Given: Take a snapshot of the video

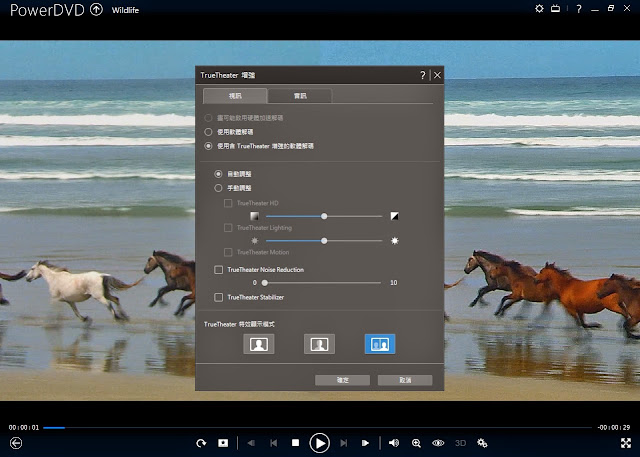Looking at the screenshot, I should 223,443.
